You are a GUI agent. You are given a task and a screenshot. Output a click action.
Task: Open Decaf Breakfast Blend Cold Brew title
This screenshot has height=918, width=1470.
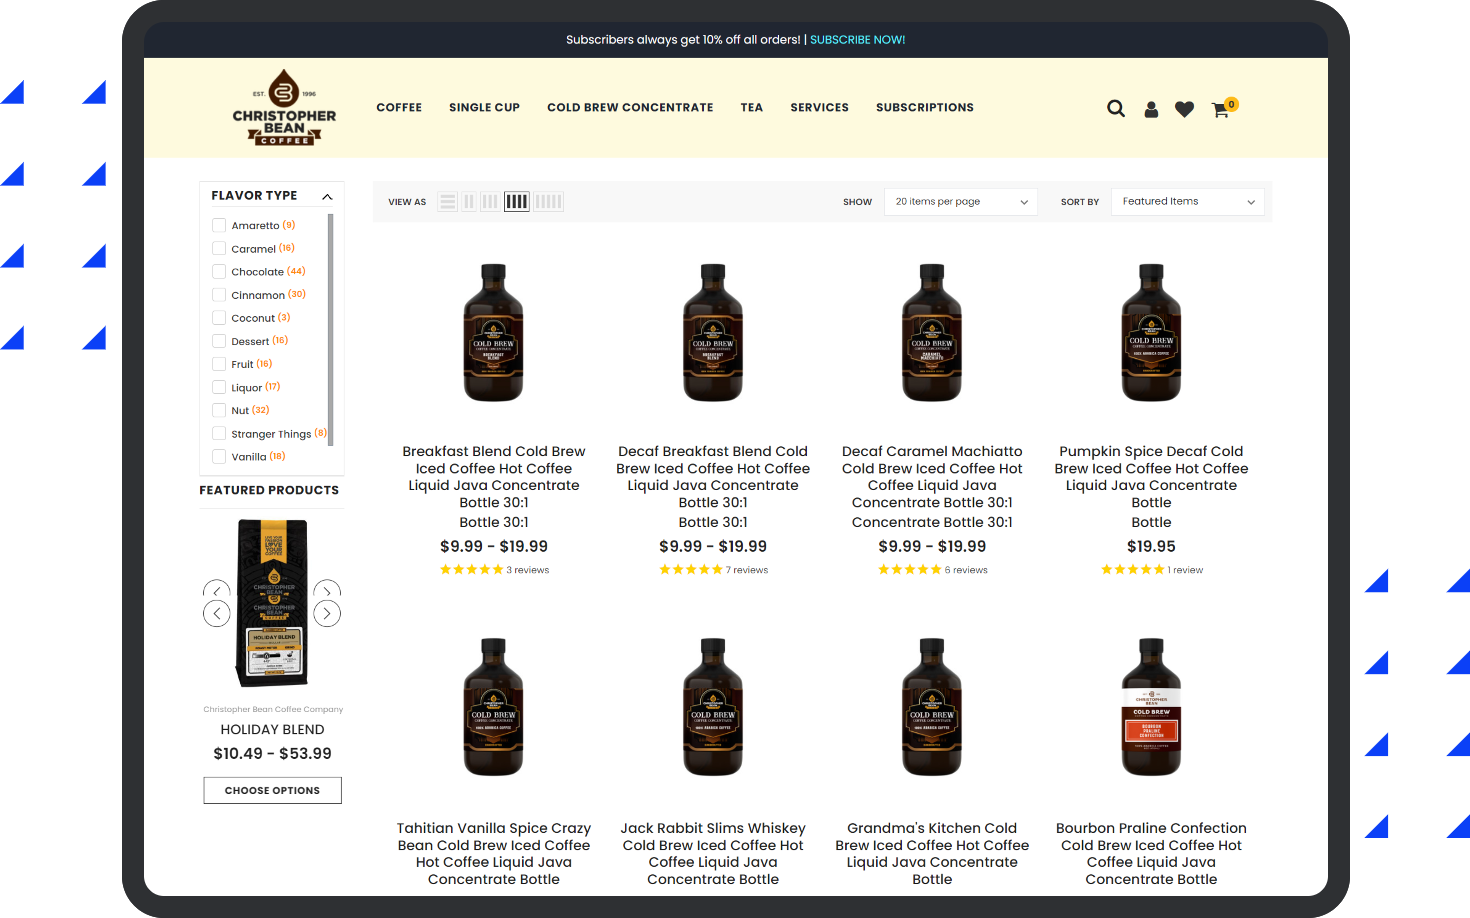pos(713,477)
